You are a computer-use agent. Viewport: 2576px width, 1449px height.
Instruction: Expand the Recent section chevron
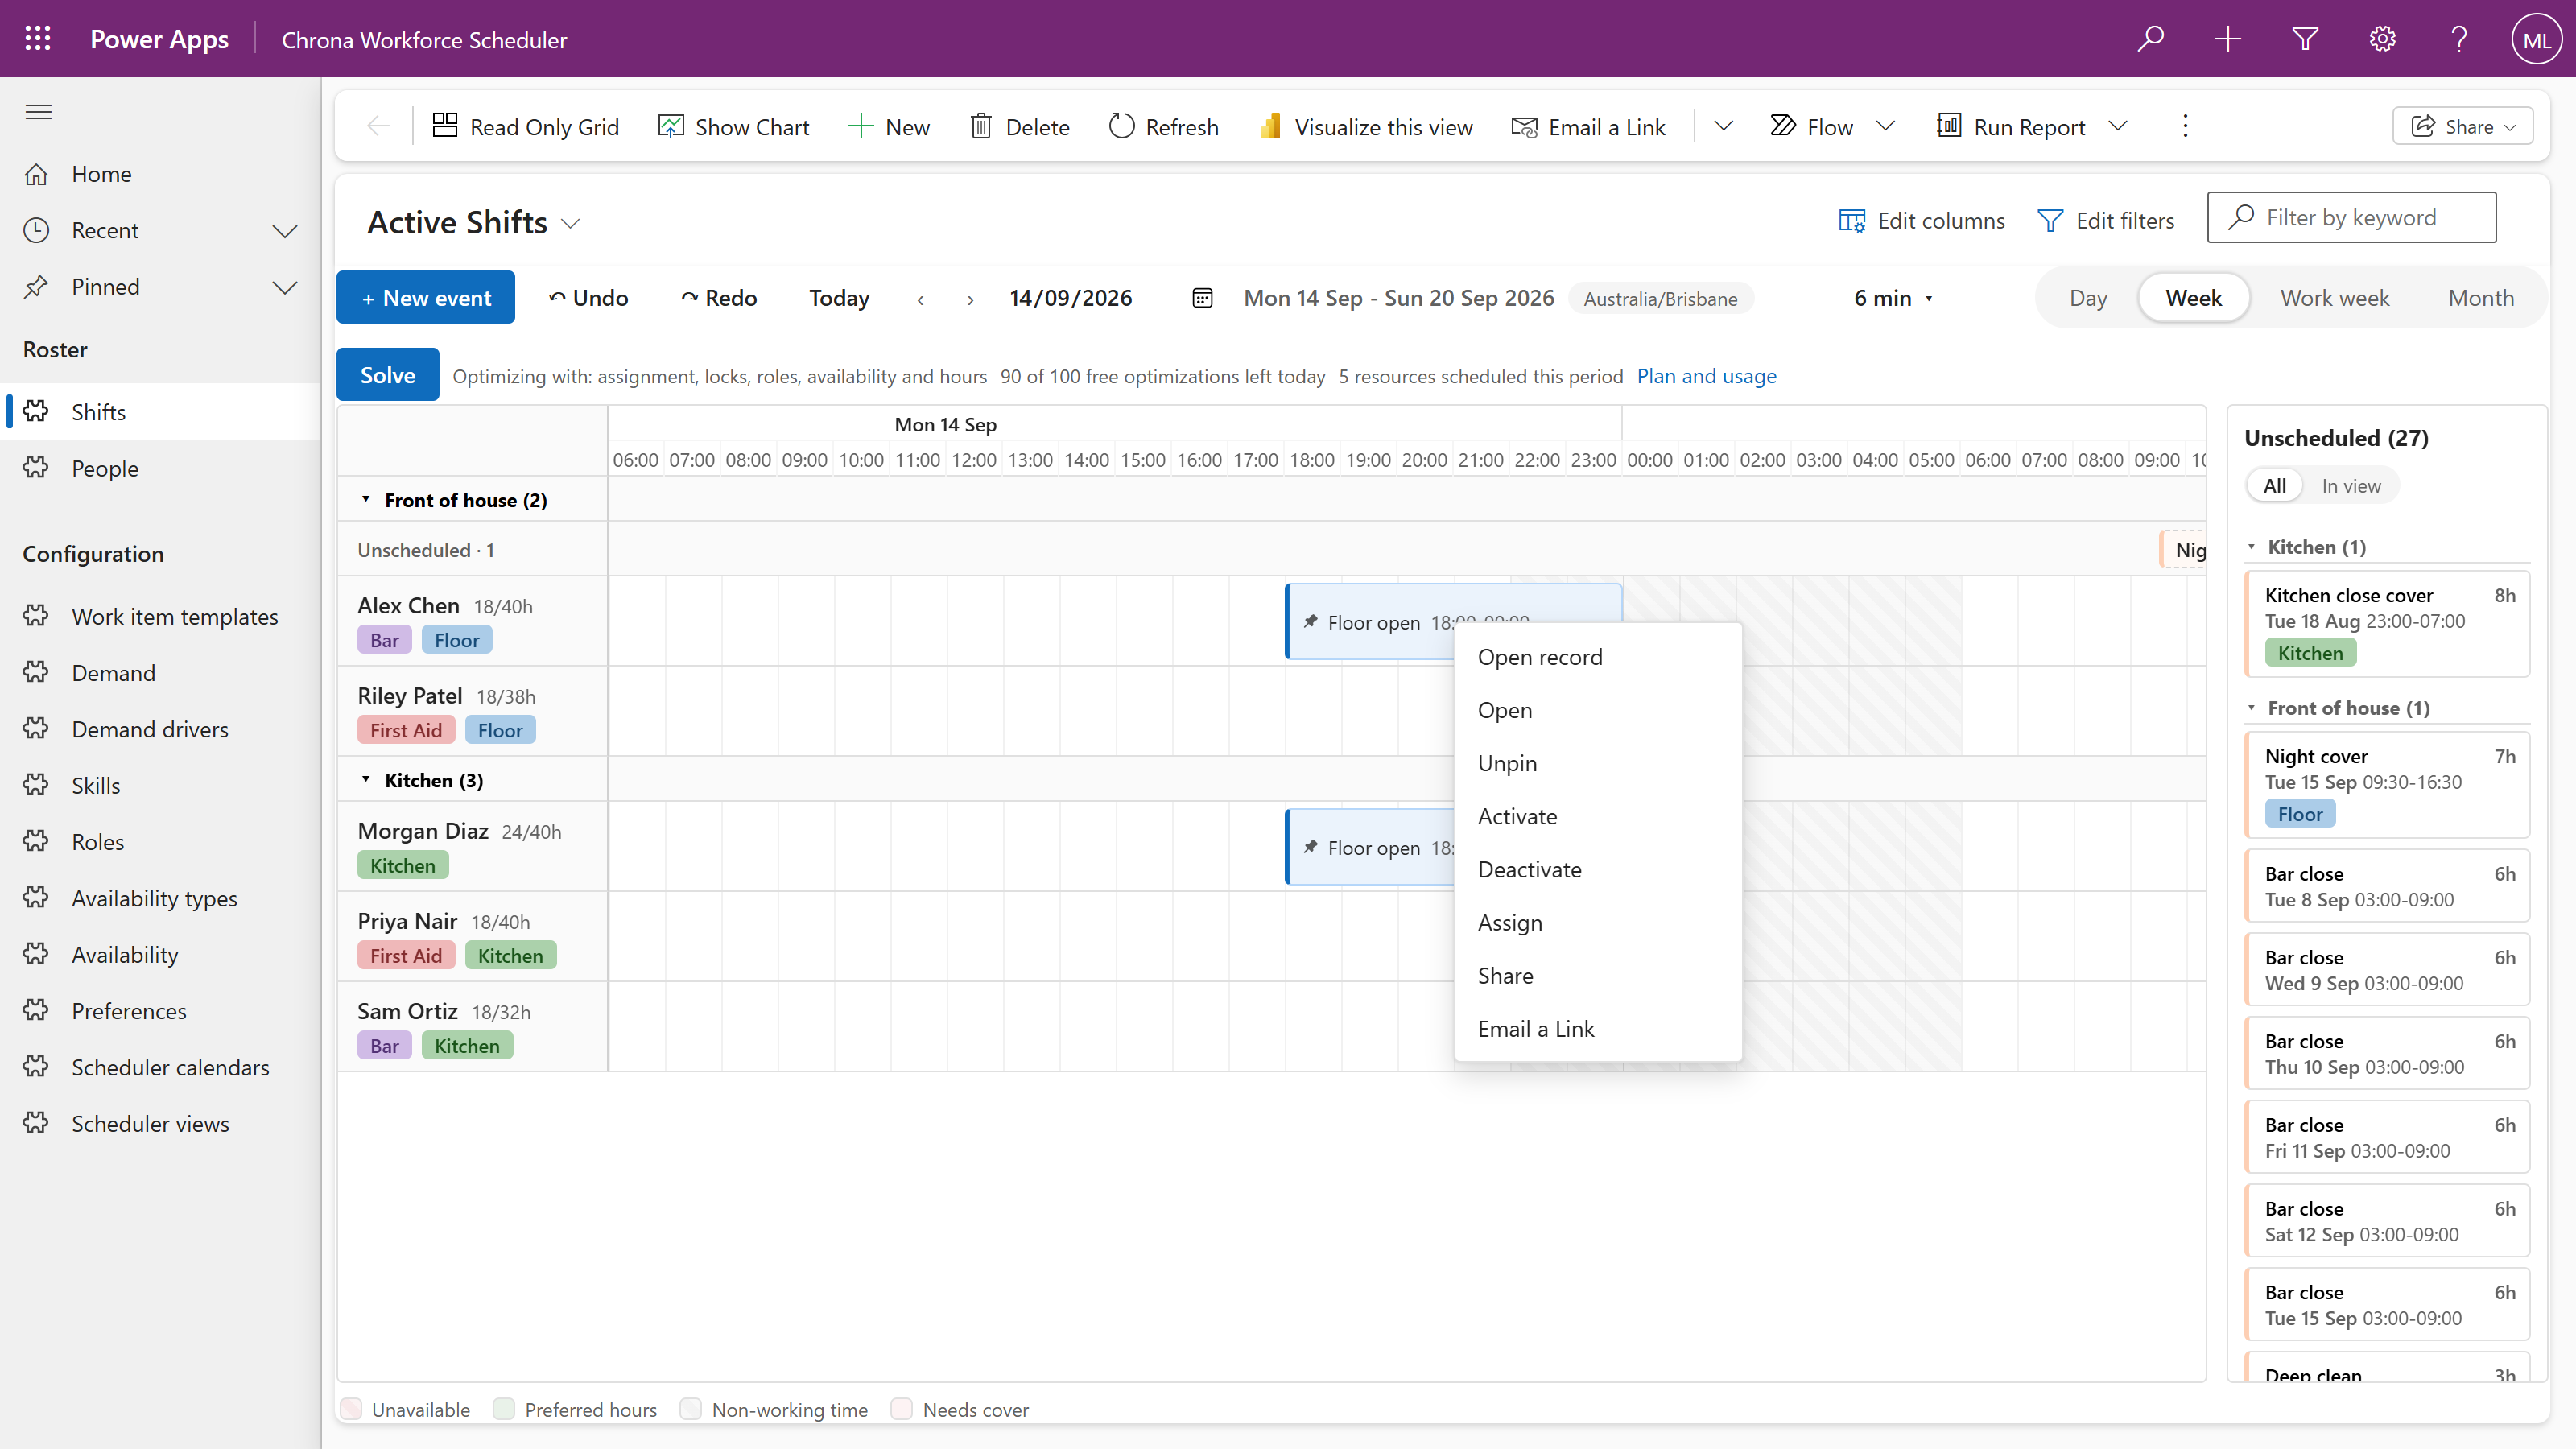(x=285, y=231)
